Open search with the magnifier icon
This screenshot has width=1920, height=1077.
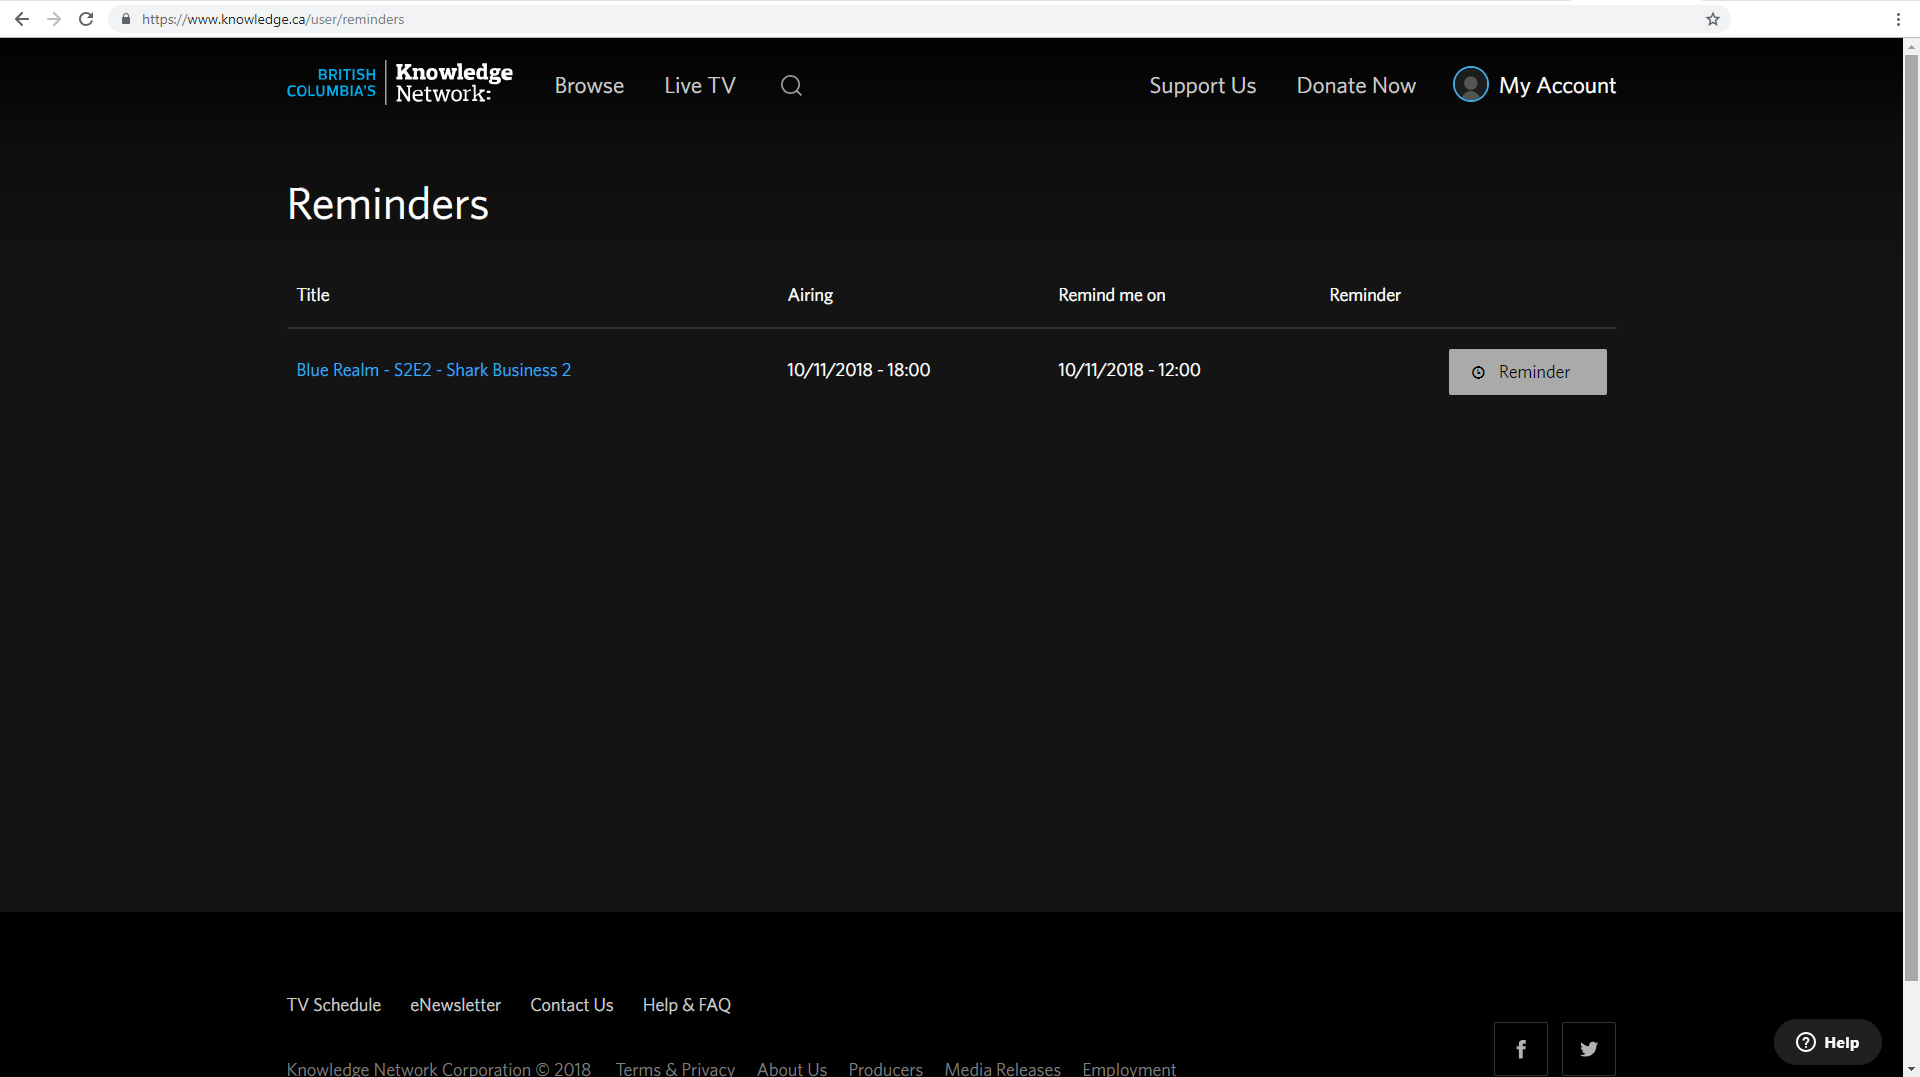(791, 86)
